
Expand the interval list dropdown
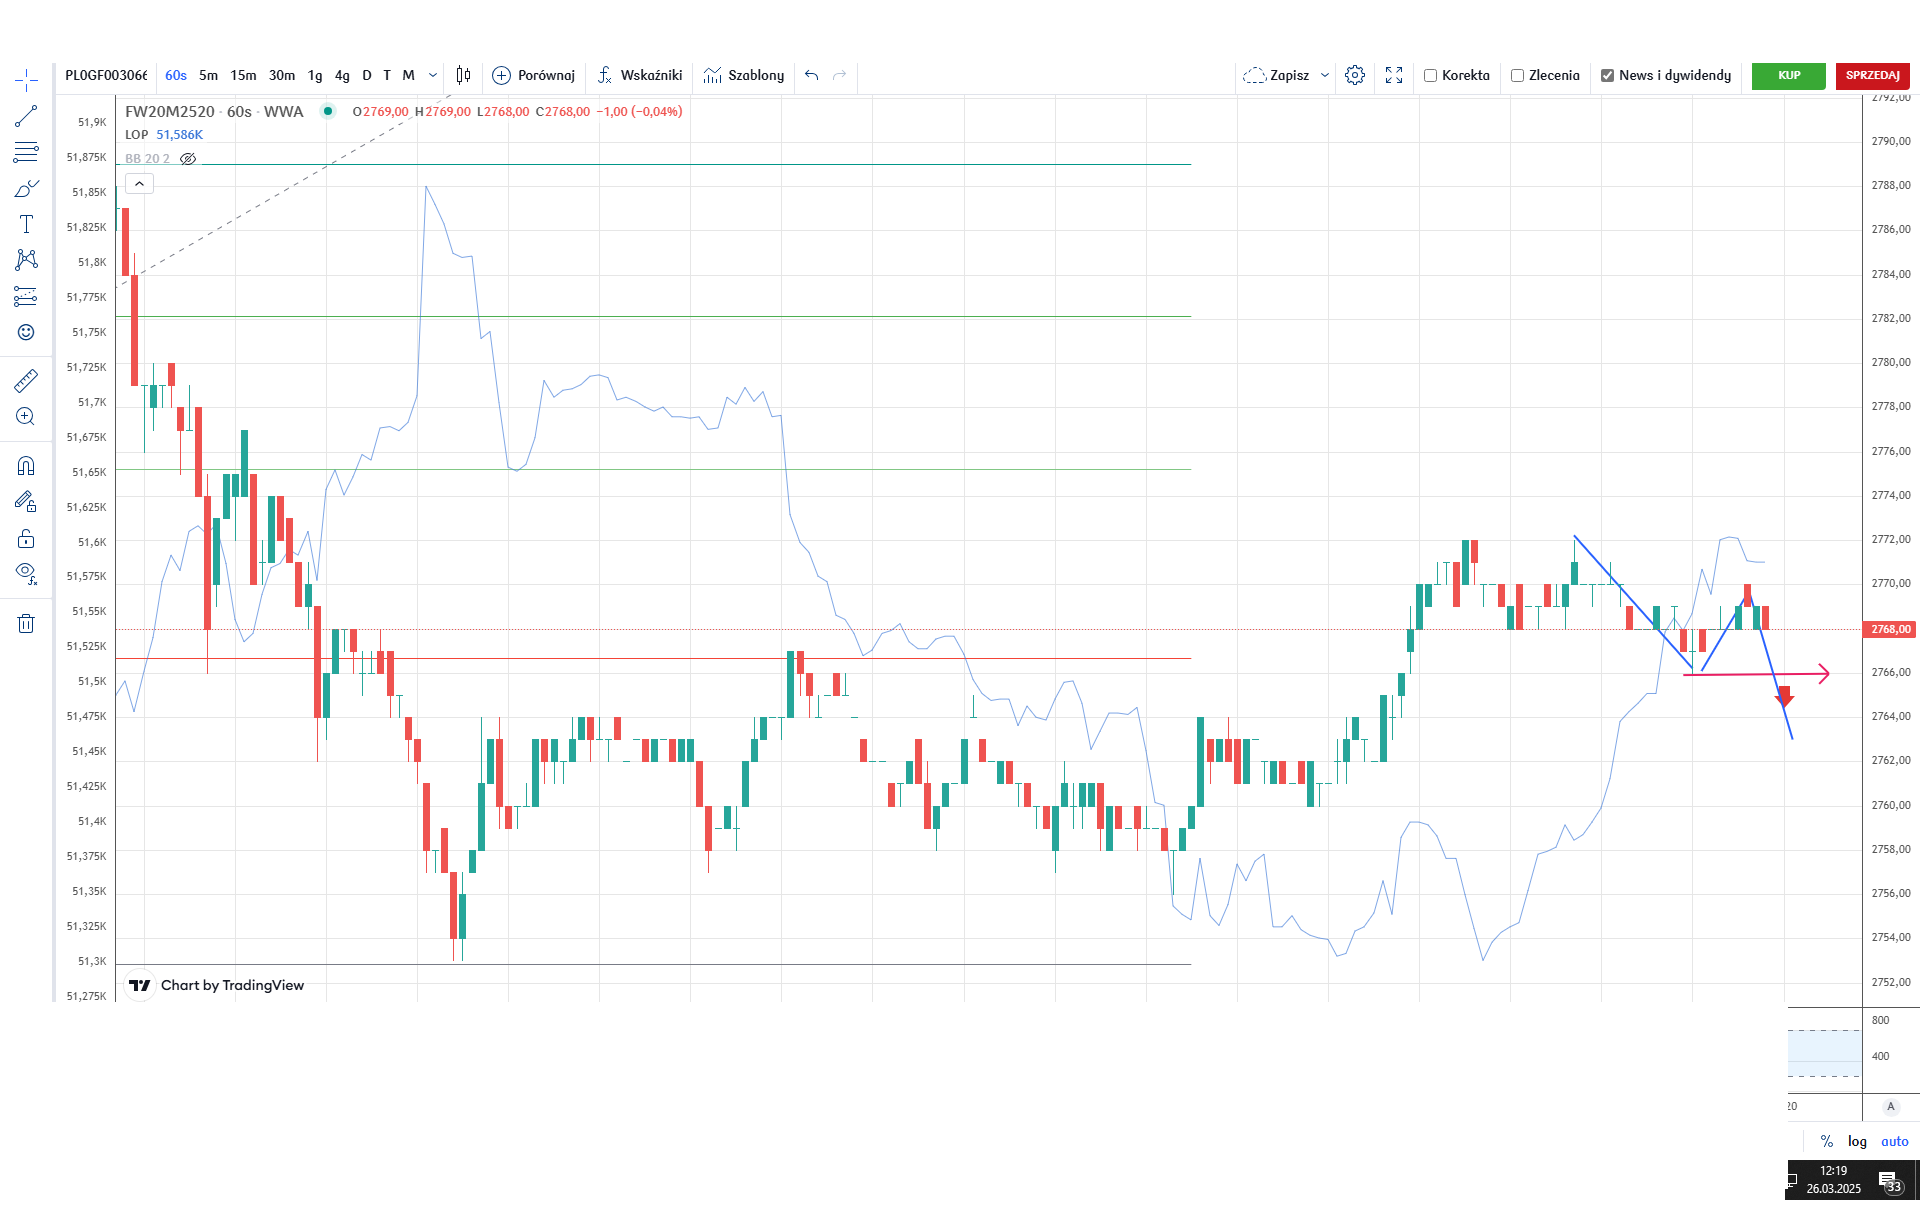pos(433,75)
